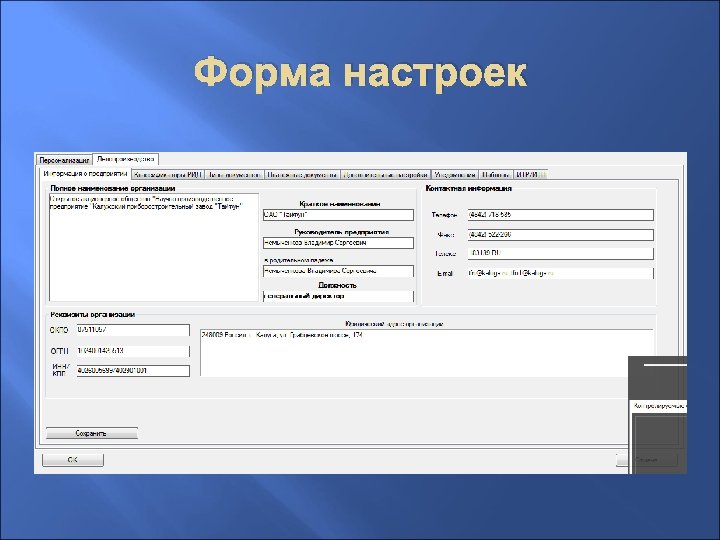Image resolution: width=720 pixels, height=540 pixels.
Task: Edit the short name field ЗАО "Тайфун"
Action: coord(338,215)
